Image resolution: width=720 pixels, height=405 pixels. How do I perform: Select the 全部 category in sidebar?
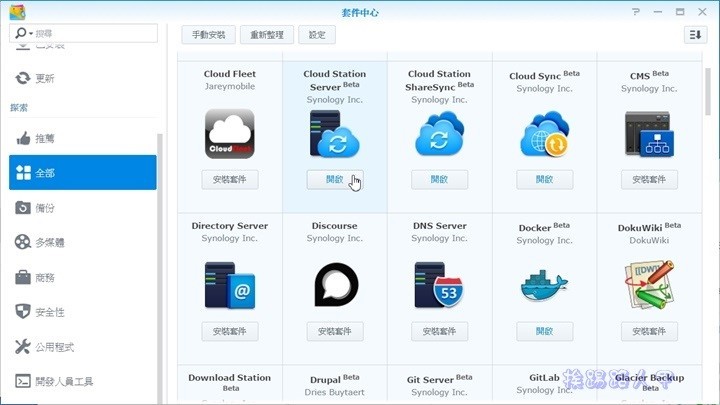pos(83,173)
